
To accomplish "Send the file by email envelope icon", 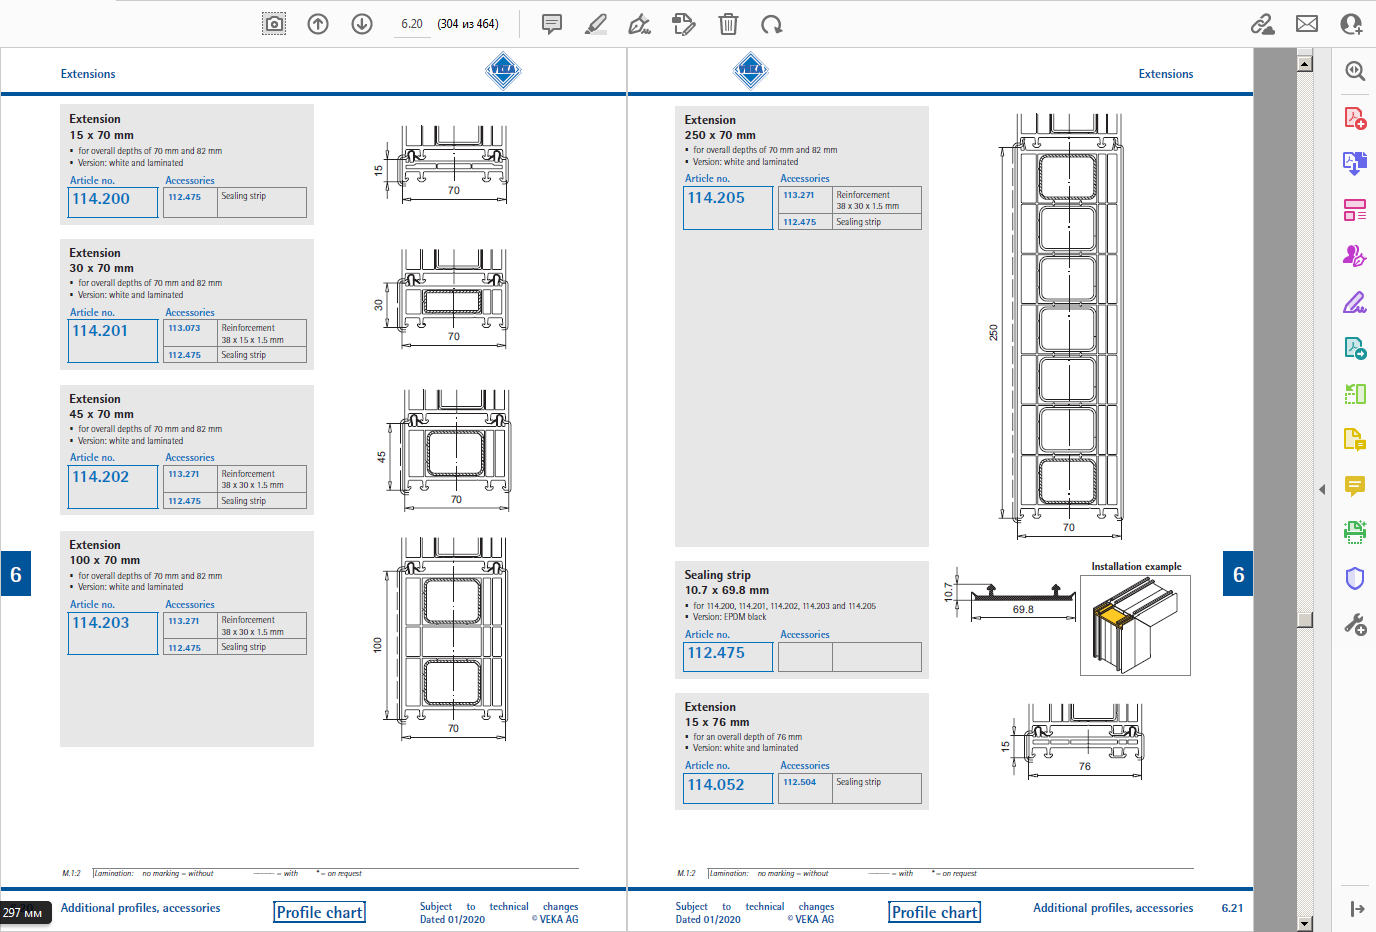I will (1306, 24).
